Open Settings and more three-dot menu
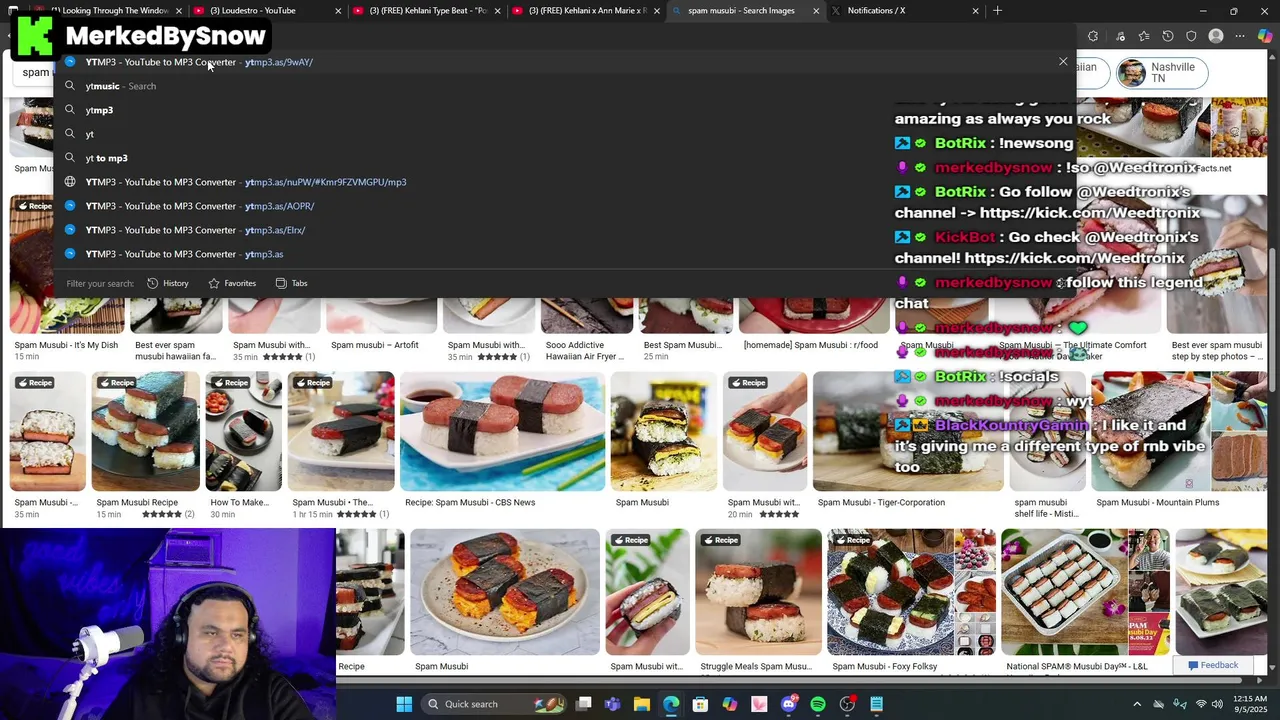Screen dimensions: 1280x720 1241,36
